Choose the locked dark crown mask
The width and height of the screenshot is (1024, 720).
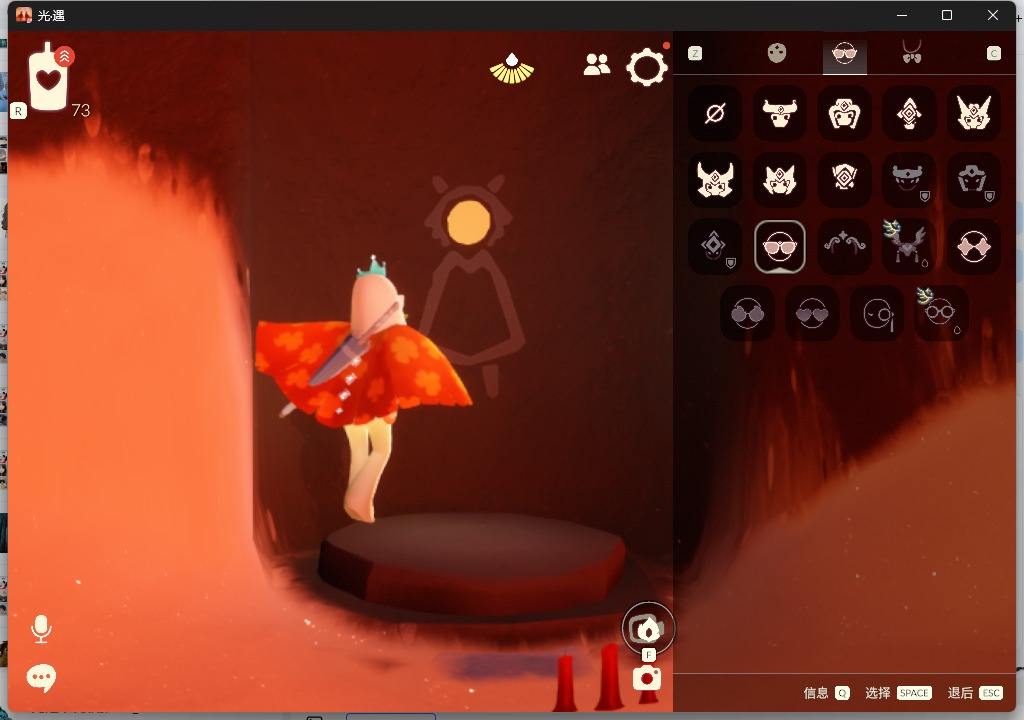908,180
